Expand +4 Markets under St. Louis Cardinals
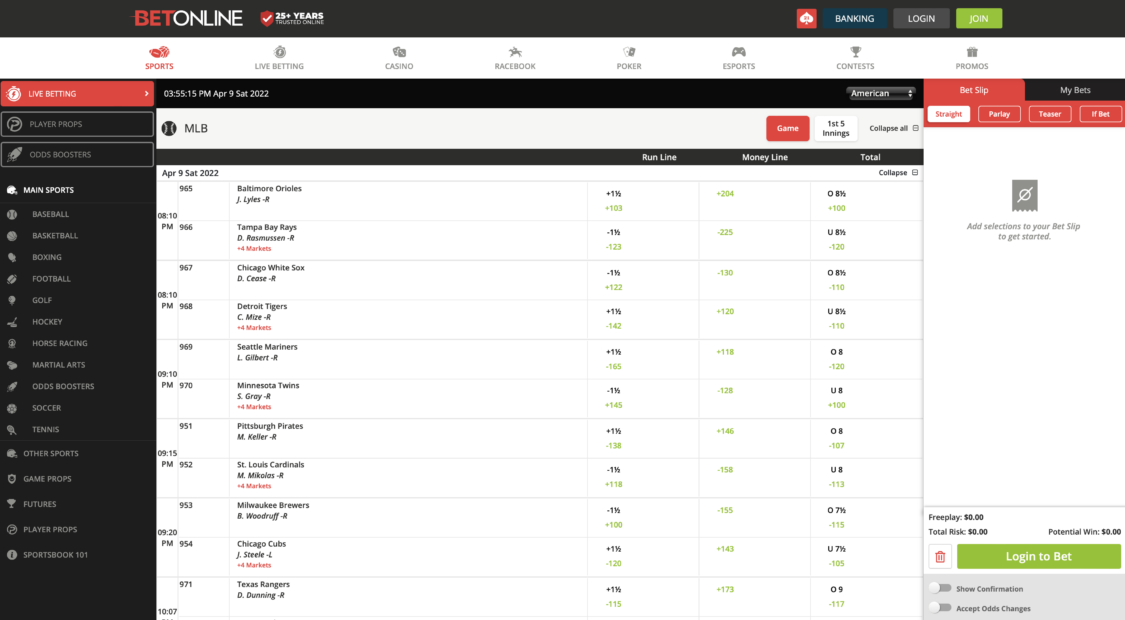The image size is (1125, 620). pyautogui.click(x=254, y=486)
